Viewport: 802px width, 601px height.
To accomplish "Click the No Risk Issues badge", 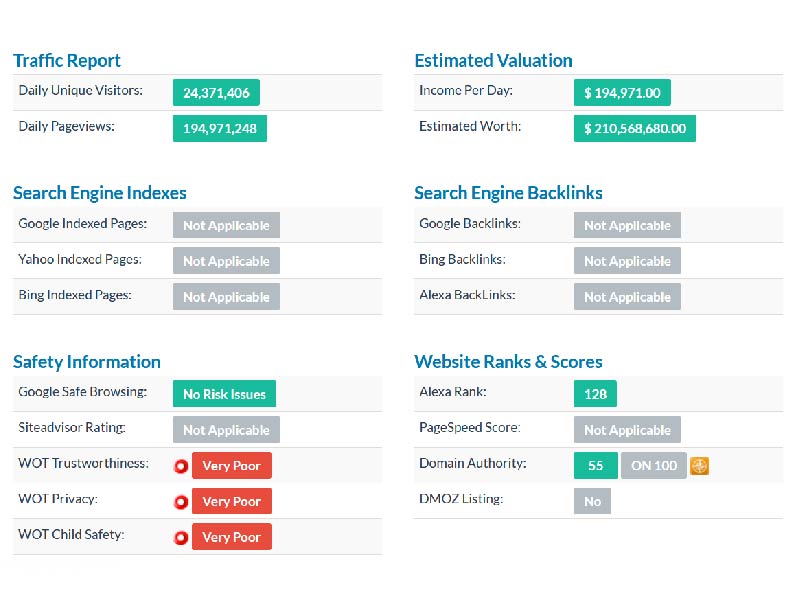I will click(224, 394).
